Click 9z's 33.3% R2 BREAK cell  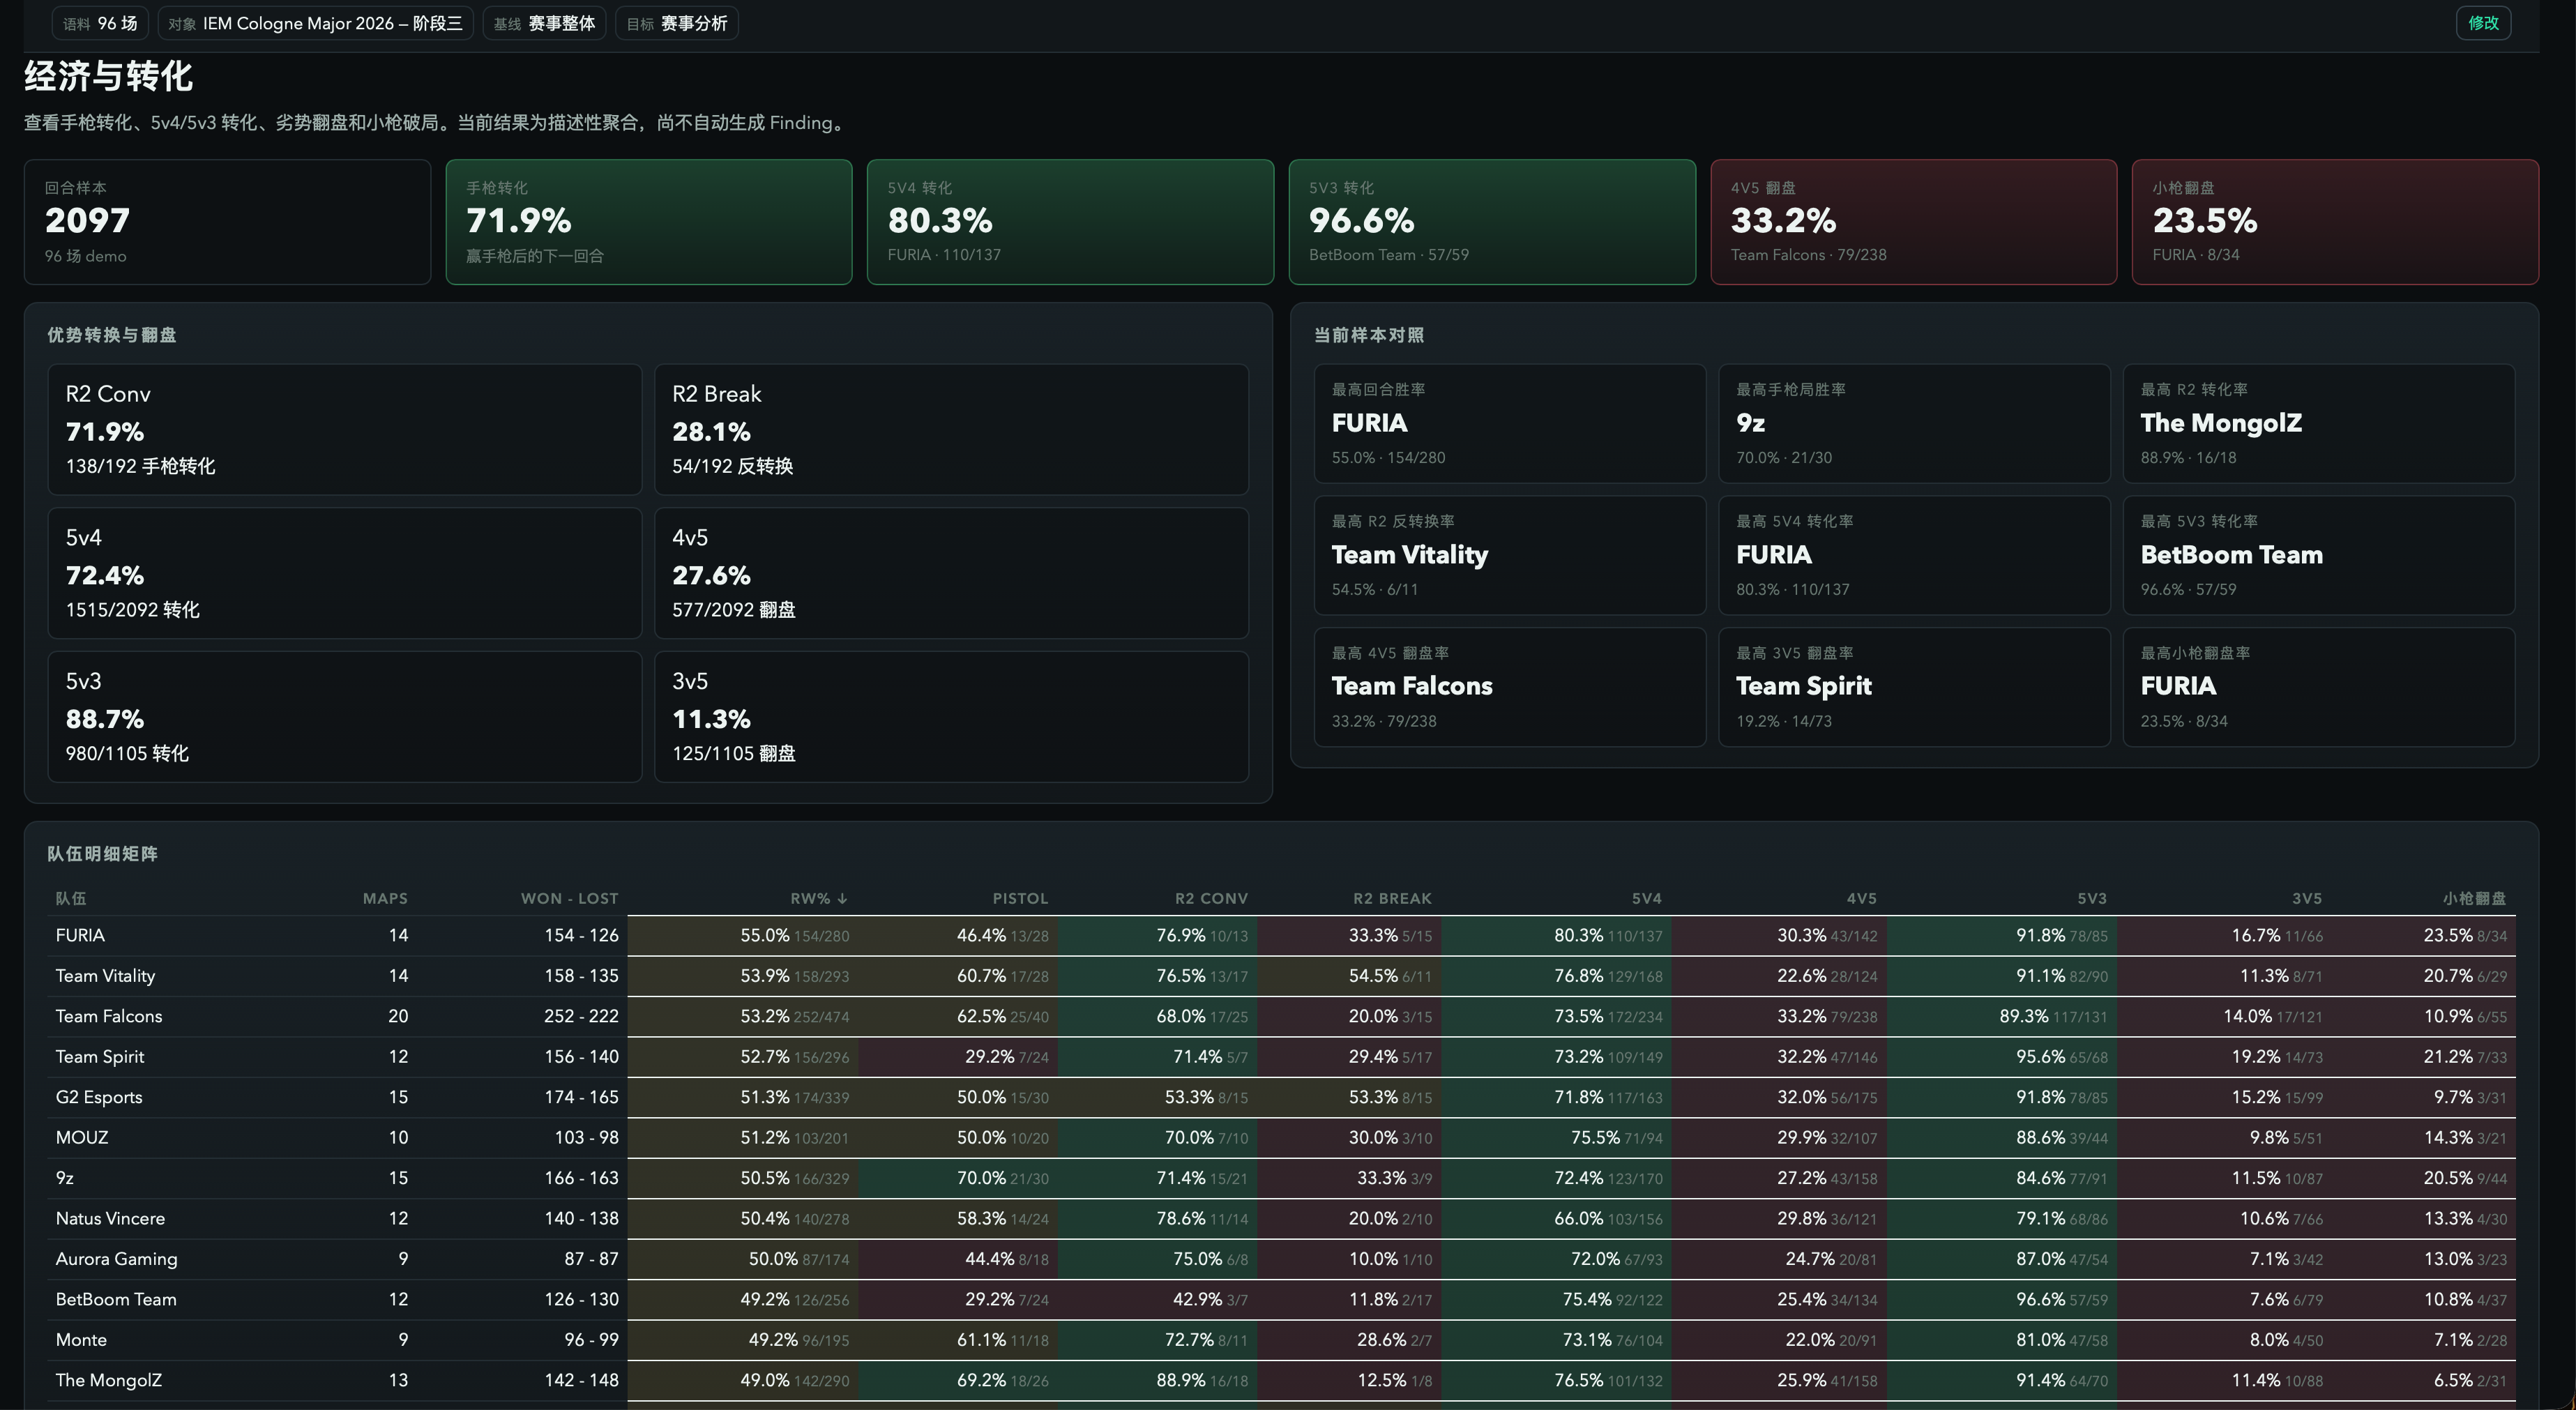point(1350,1178)
